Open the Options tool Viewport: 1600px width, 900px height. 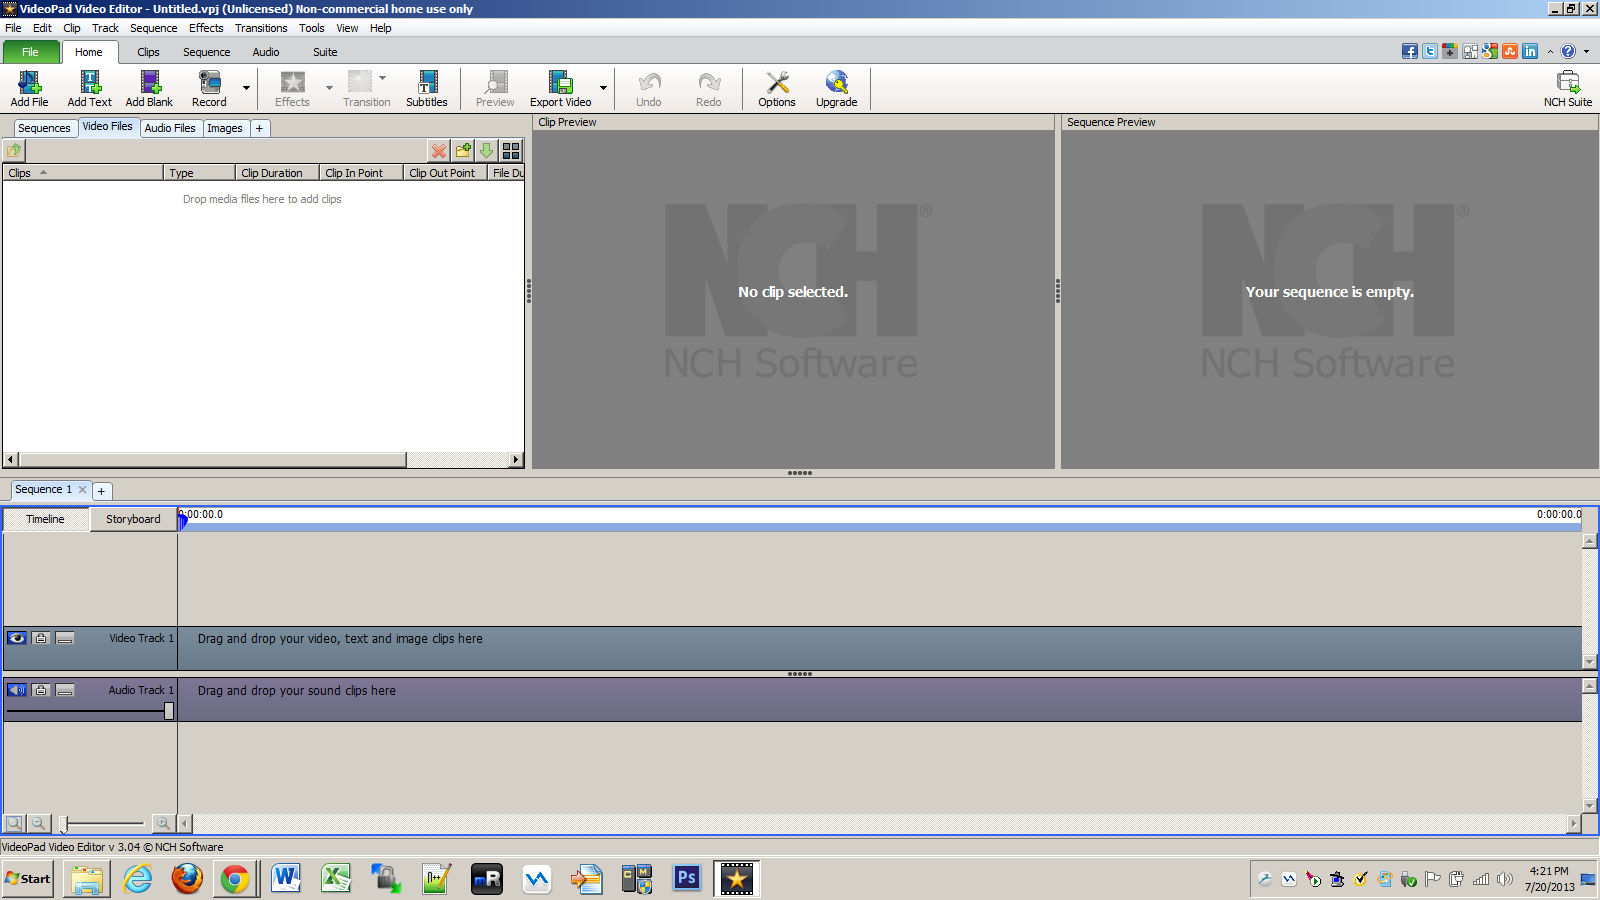[777, 88]
